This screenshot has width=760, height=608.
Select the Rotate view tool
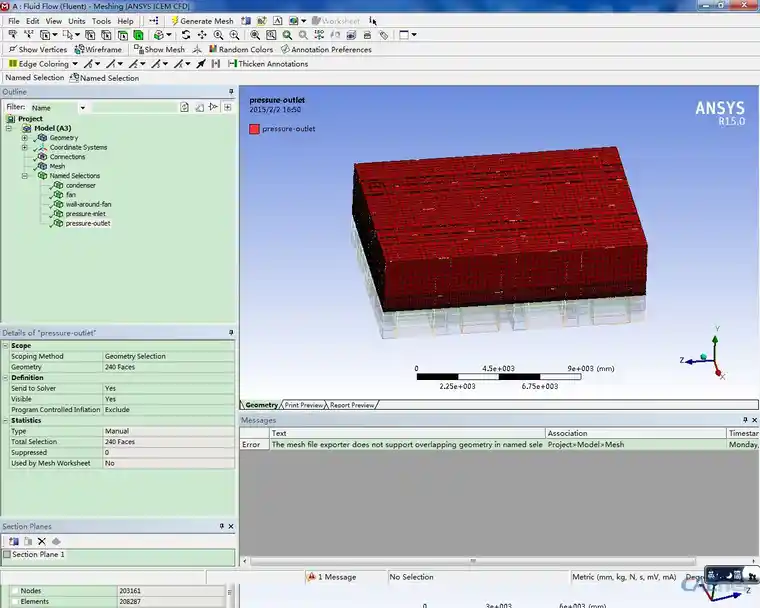coord(186,35)
